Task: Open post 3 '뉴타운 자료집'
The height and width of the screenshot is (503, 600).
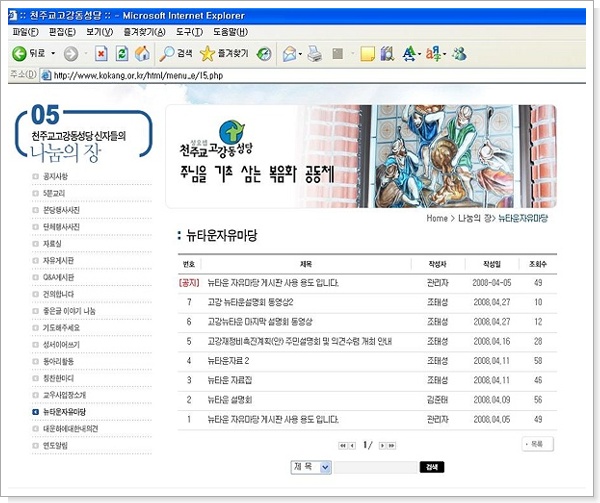Action: [230, 380]
